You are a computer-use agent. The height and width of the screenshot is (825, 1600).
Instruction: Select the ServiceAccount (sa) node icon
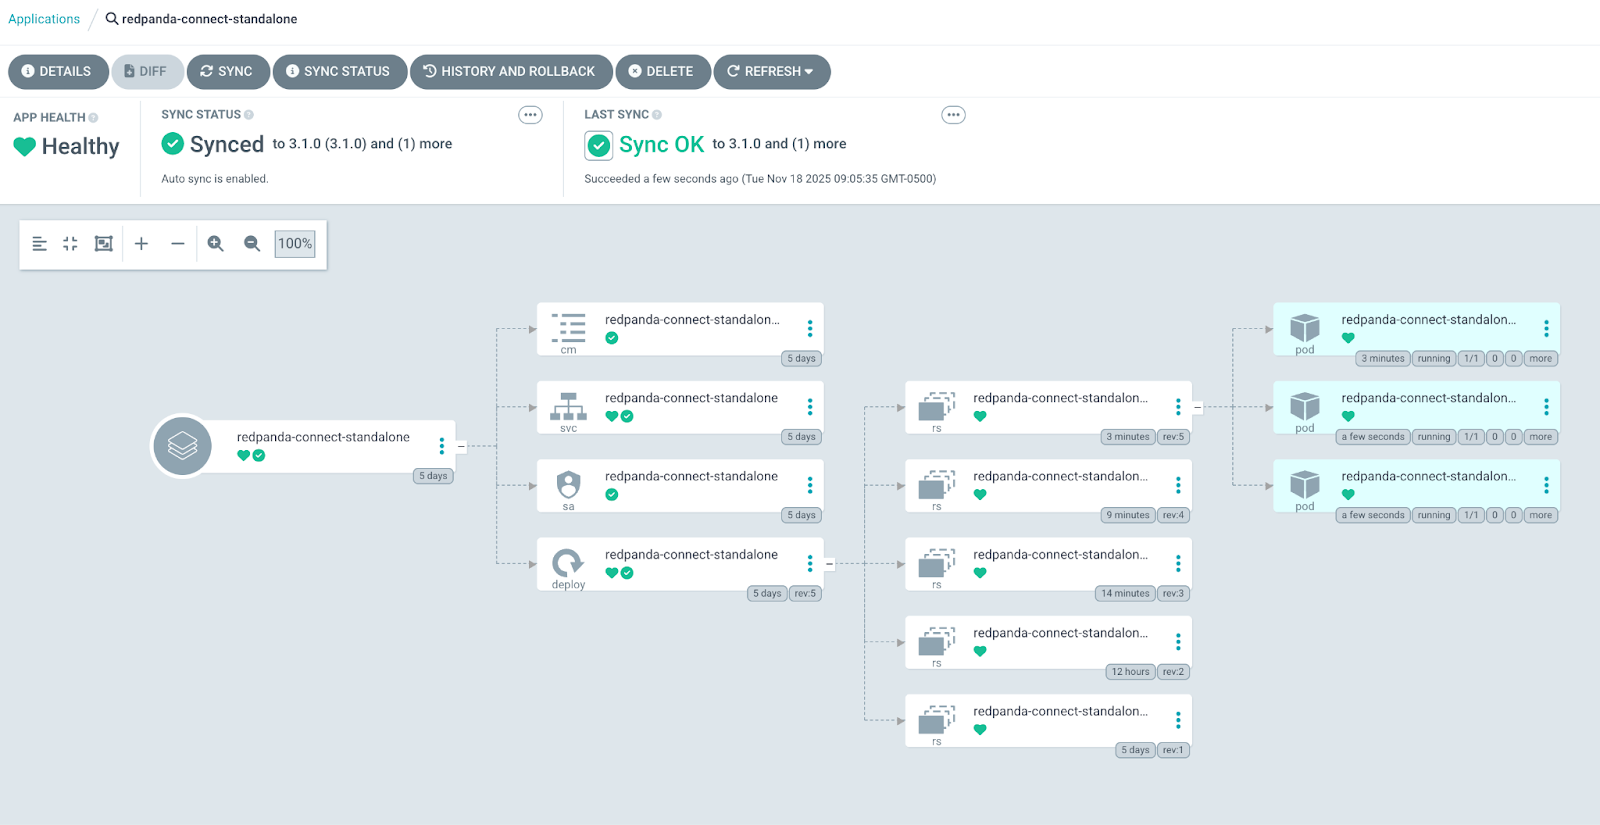(568, 485)
